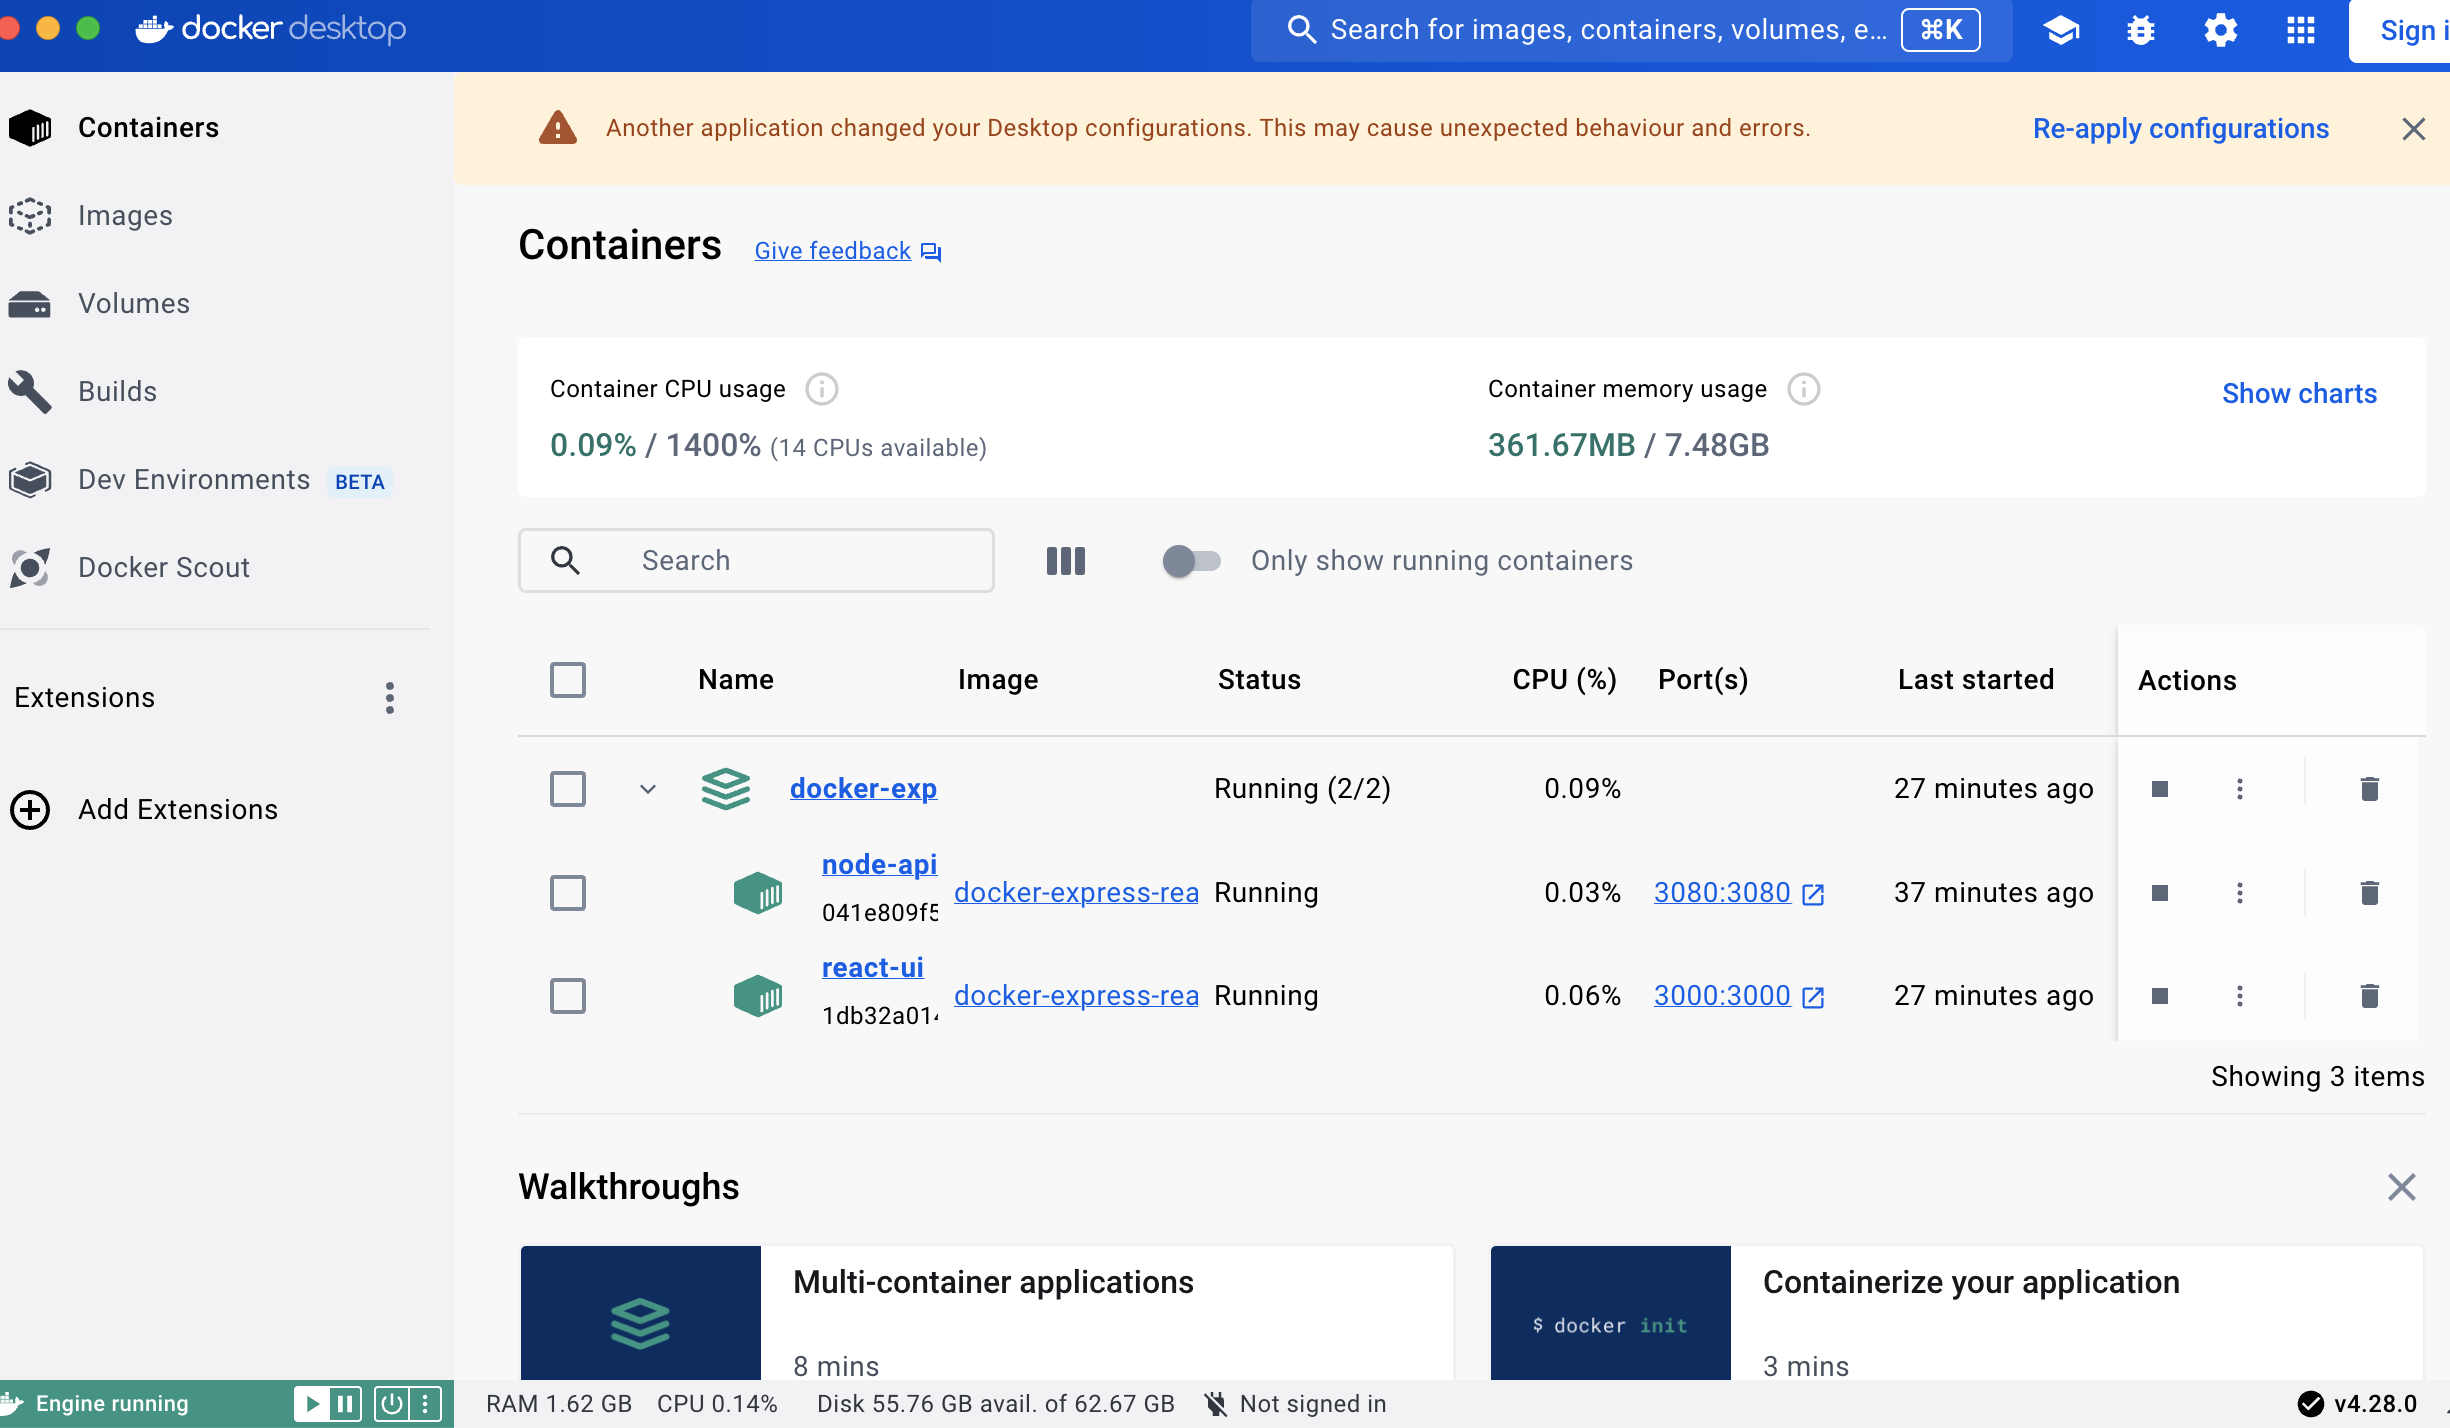Viewport: 2450px width, 1428px height.
Task: Open the column settings icon
Action: pos(1065,560)
